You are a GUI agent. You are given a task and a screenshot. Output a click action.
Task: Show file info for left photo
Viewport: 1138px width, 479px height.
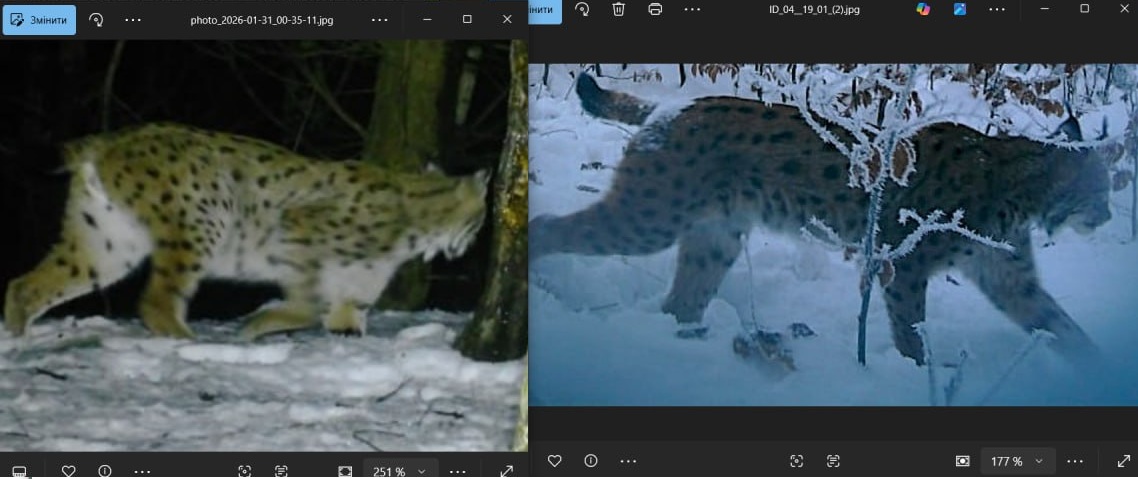[105, 471]
